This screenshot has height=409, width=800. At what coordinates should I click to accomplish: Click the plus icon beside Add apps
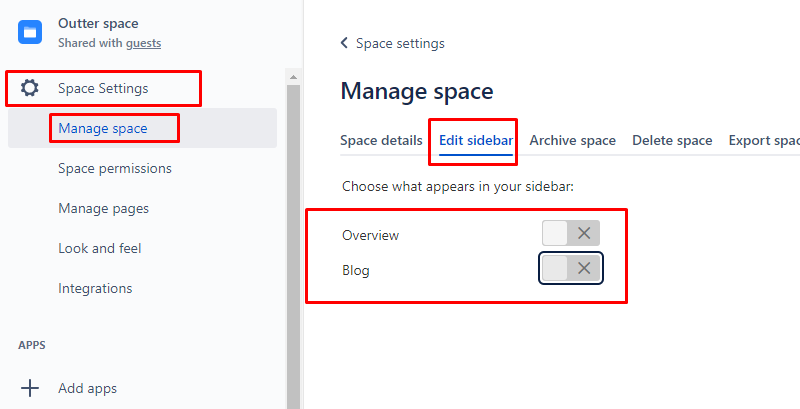click(x=30, y=389)
